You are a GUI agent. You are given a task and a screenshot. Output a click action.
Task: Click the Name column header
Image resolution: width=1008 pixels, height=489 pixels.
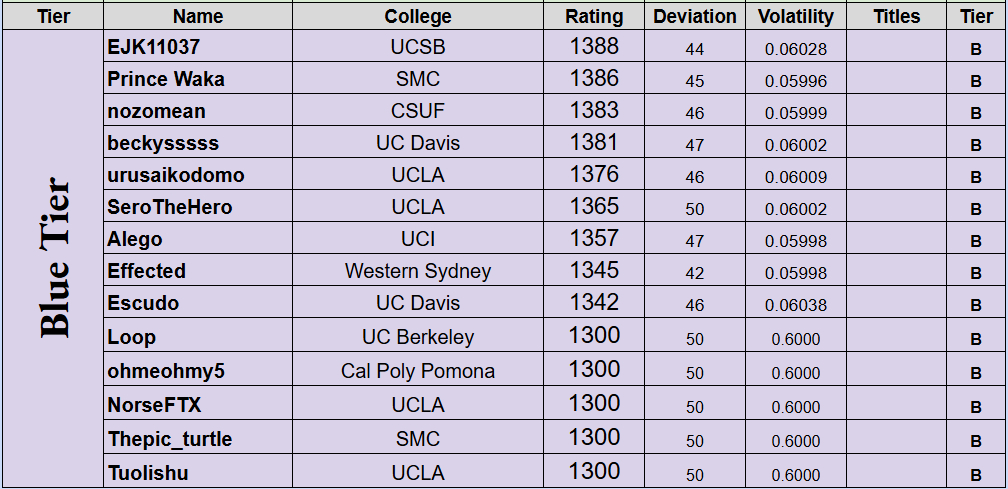[x=198, y=16]
